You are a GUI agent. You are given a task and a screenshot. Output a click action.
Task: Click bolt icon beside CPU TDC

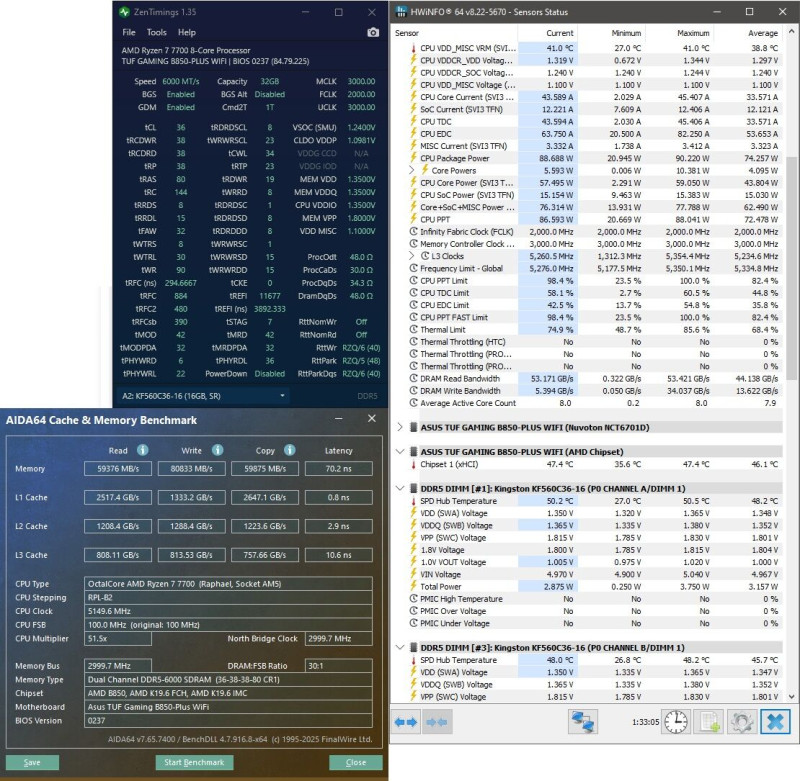pyautogui.click(x=413, y=121)
